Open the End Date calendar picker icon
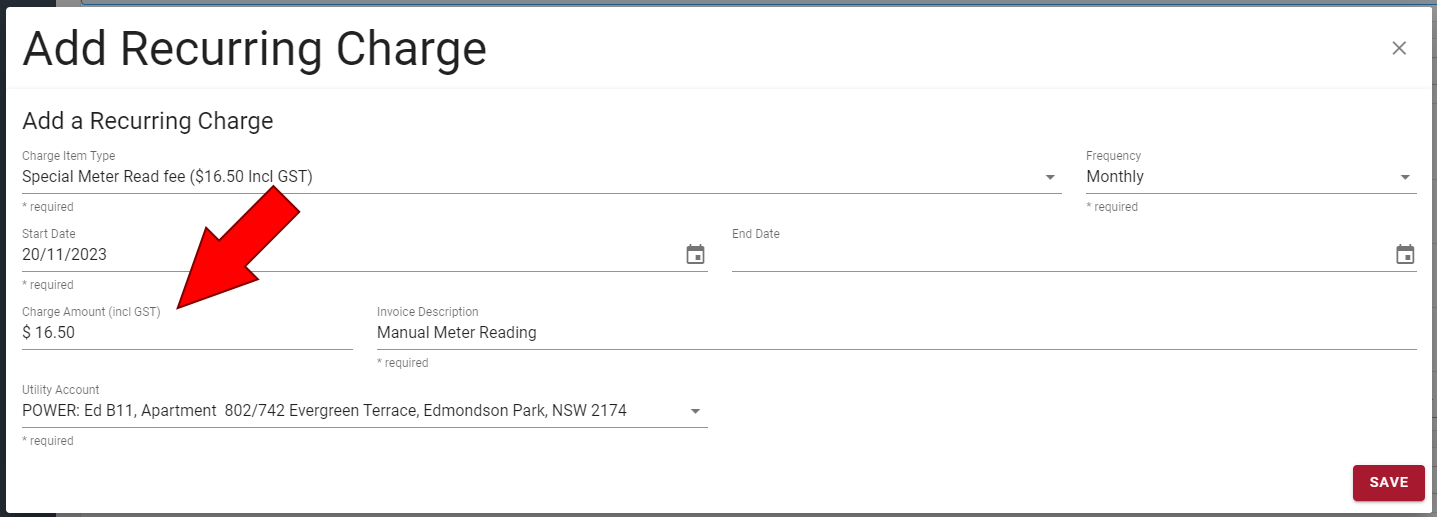Viewport: 1437px width, 517px height. (1405, 255)
